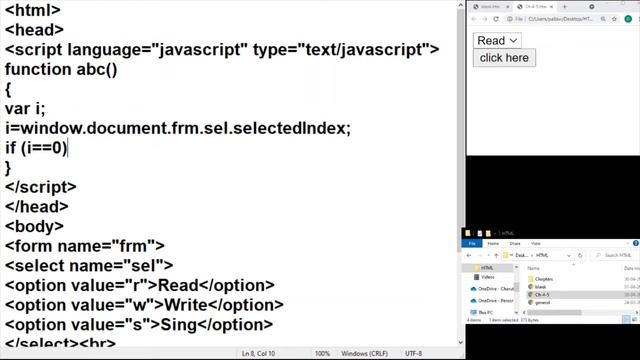Select the Ch-4-5 browser tab
The width and height of the screenshot is (640, 360).
click(x=535, y=7)
